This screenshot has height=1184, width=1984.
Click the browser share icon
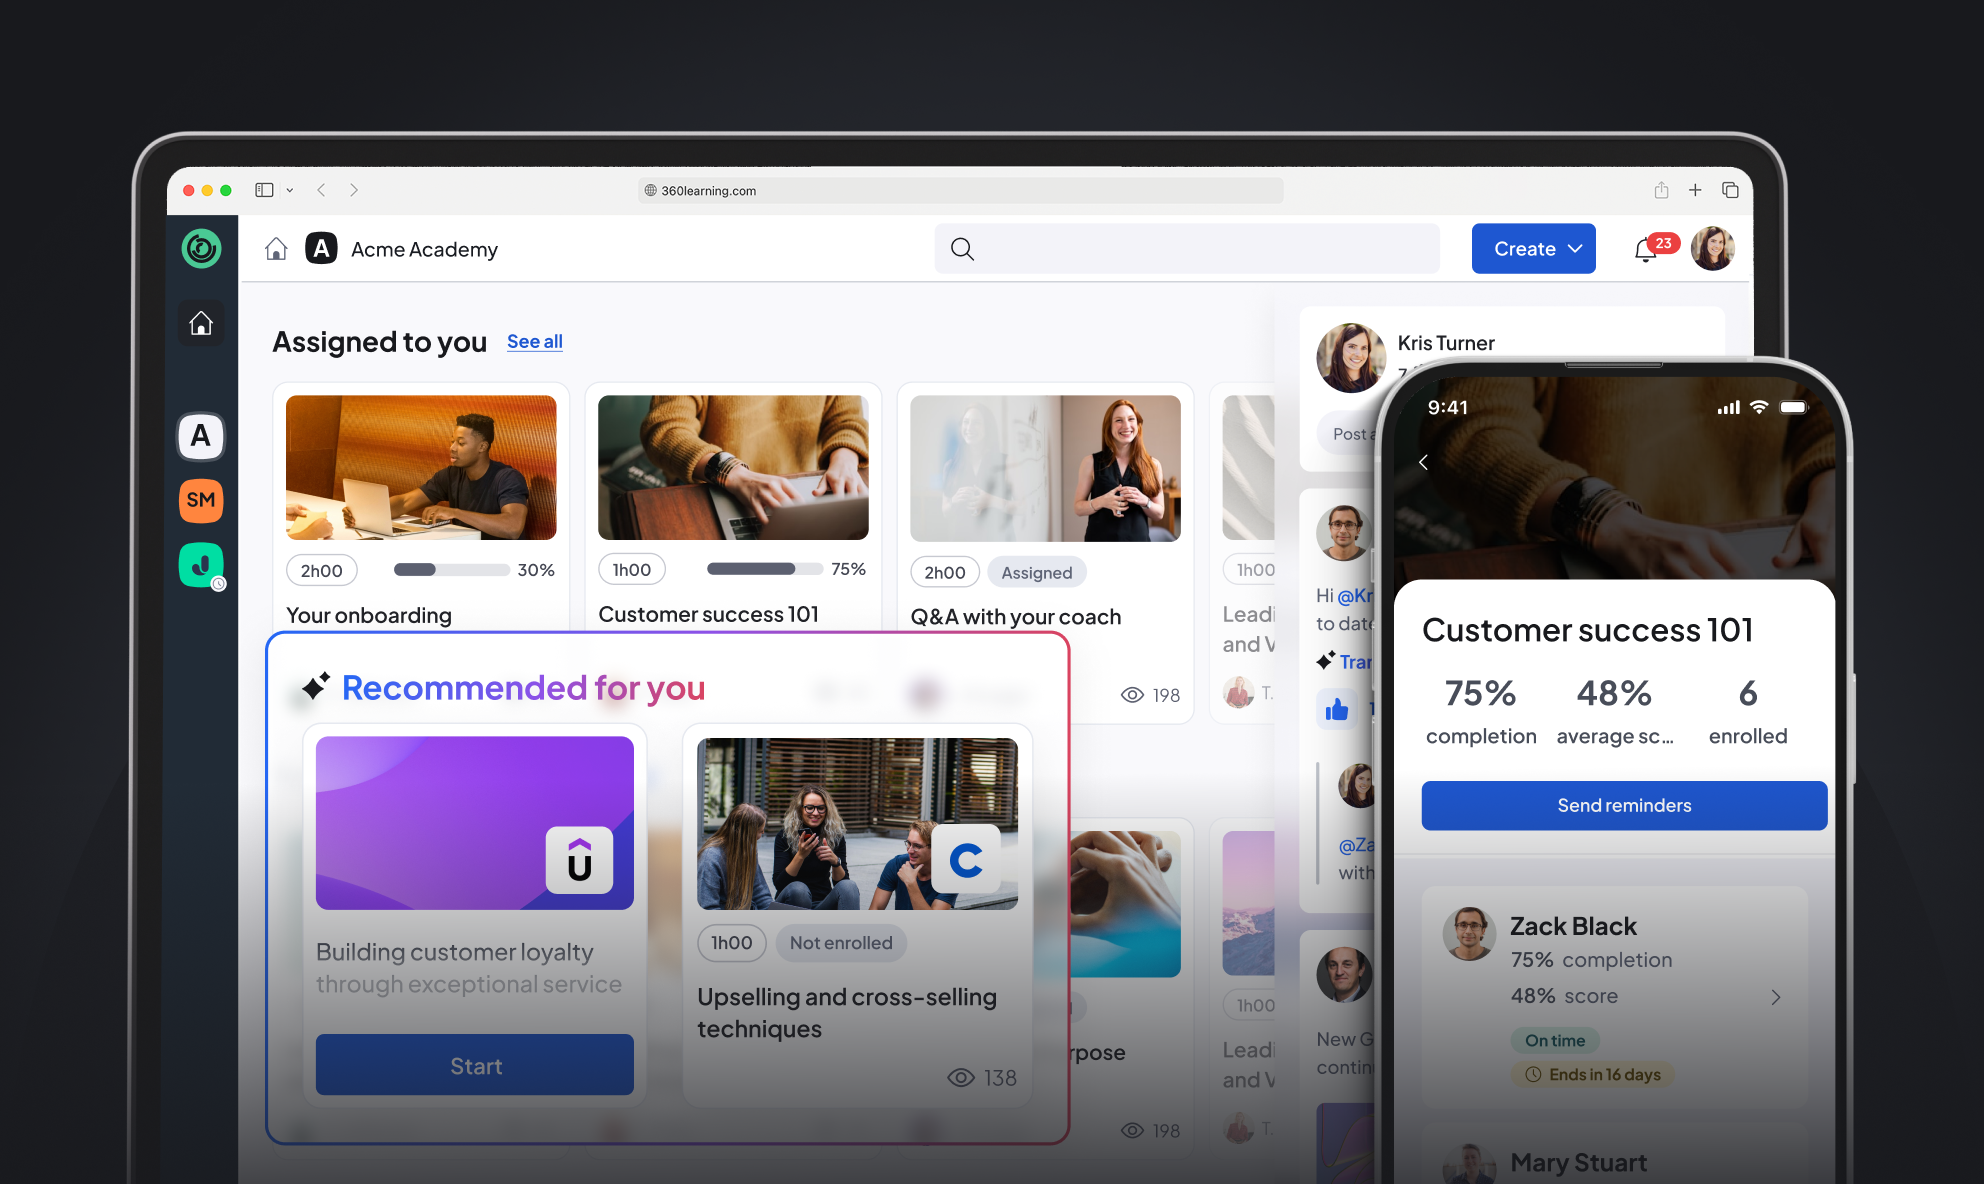(x=1661, y=190)
